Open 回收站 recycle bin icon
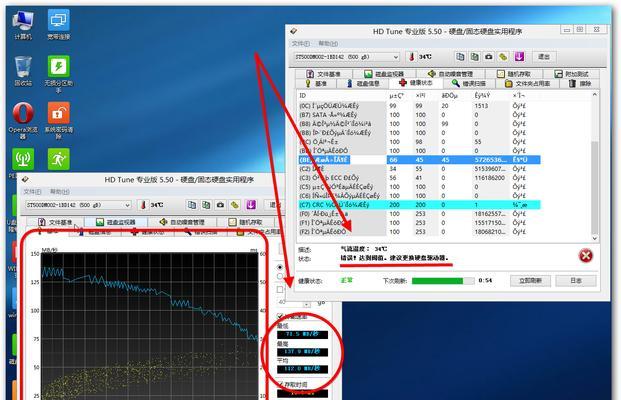 click(x=23, y=71)
